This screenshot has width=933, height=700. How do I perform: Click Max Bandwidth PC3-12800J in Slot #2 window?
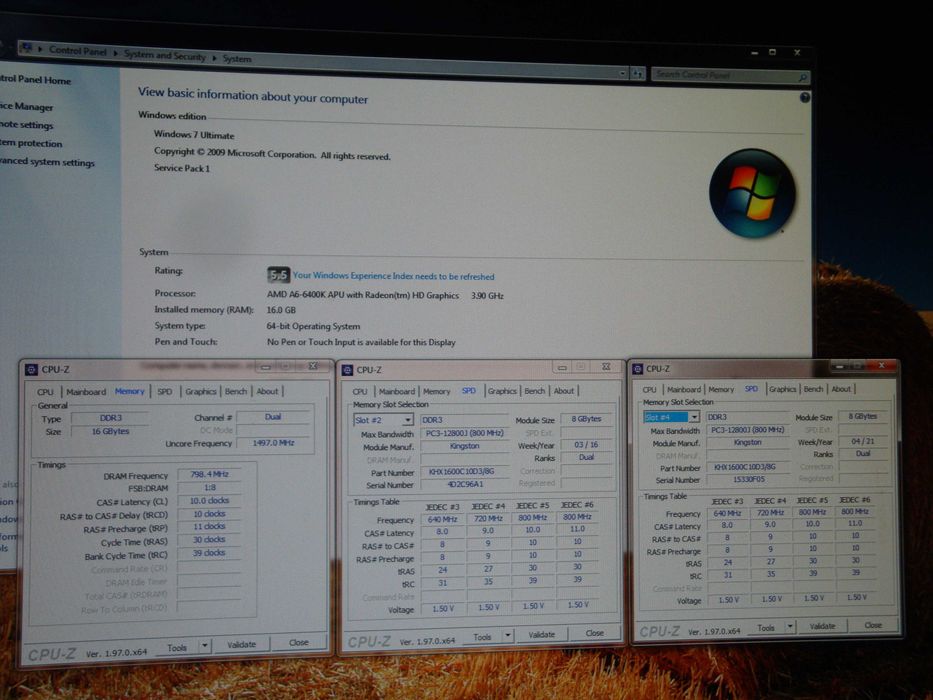465,433
